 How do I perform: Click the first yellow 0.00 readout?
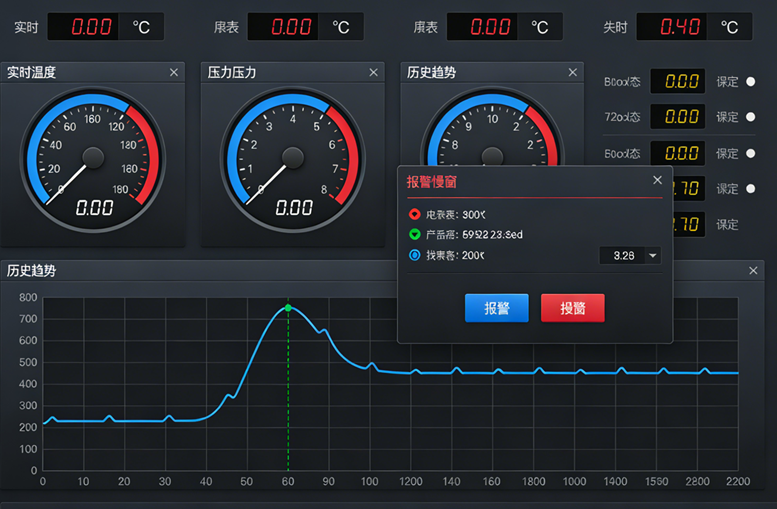(x=681, y=82)
